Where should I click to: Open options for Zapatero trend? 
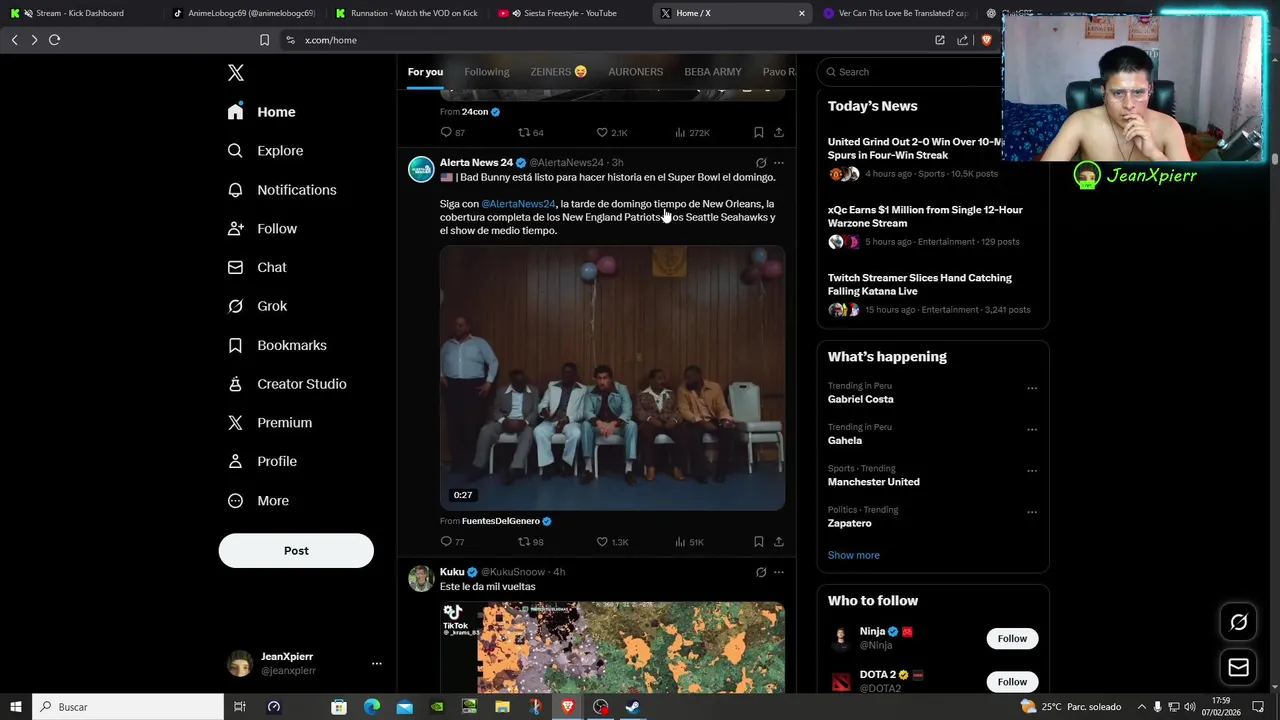[x=1032, y=512]
